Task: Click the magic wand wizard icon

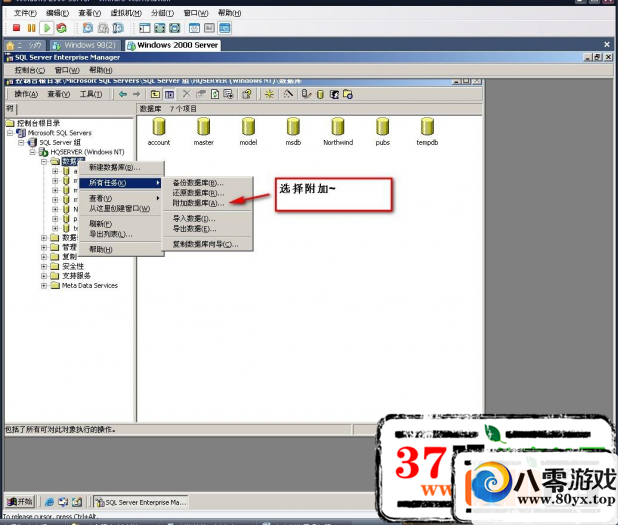Action: point(288,94)
